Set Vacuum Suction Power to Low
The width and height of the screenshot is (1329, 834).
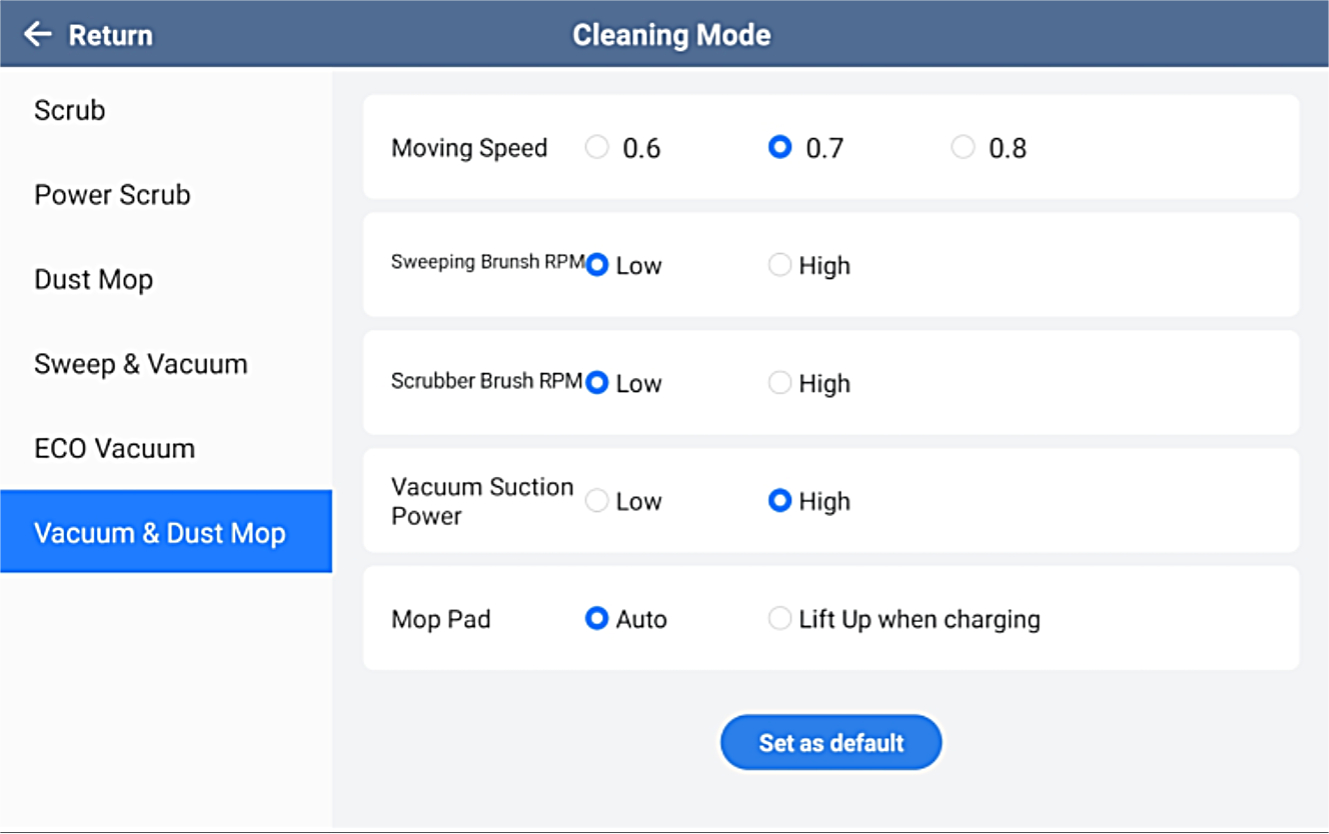click(597, 501)
